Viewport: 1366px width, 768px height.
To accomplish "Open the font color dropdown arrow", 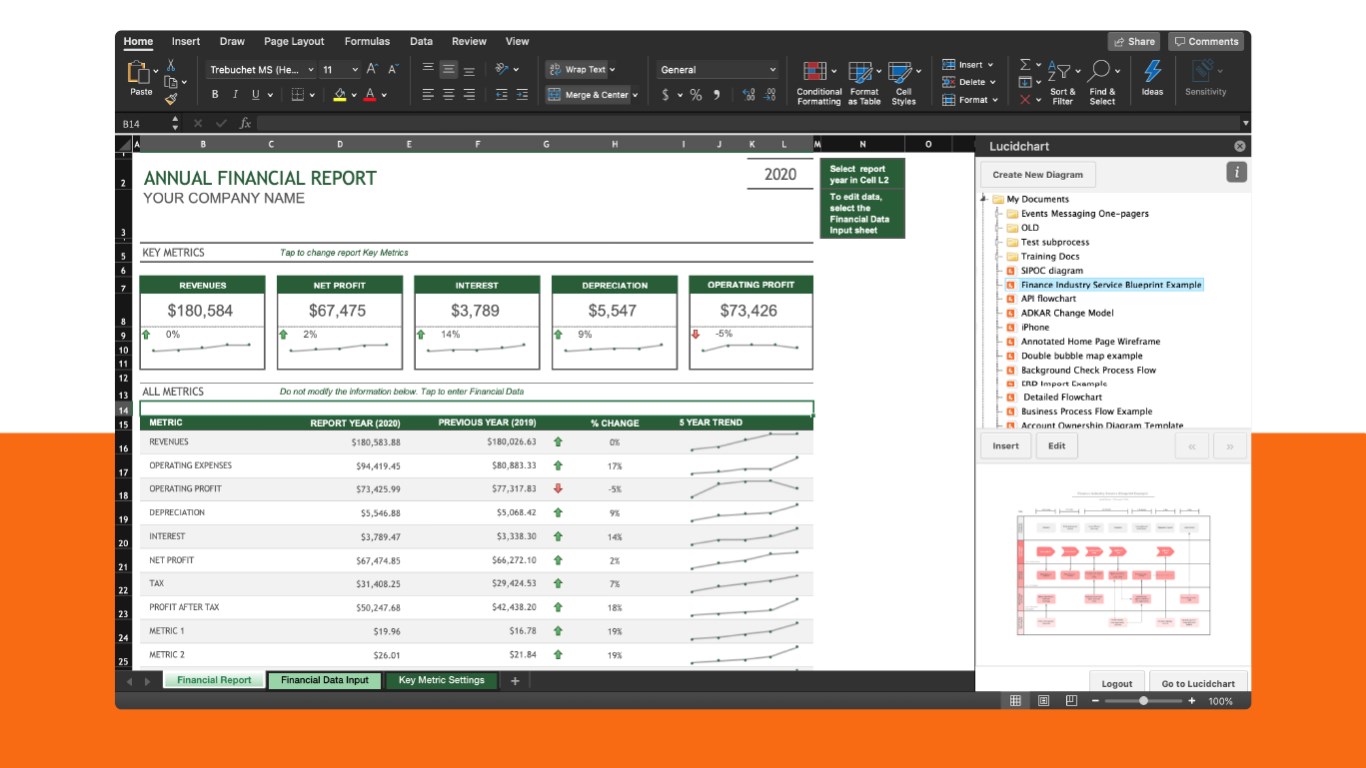I will [x=384, y=95].
